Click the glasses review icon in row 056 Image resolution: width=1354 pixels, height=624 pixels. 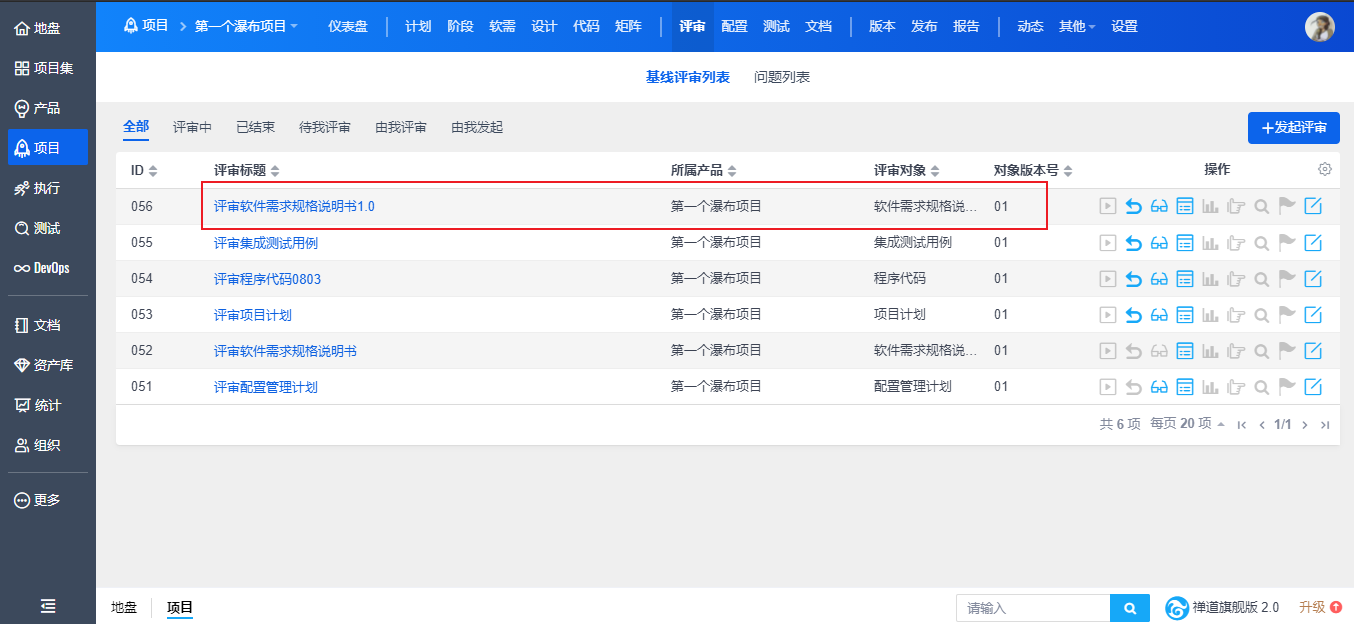pos(1159,207)
